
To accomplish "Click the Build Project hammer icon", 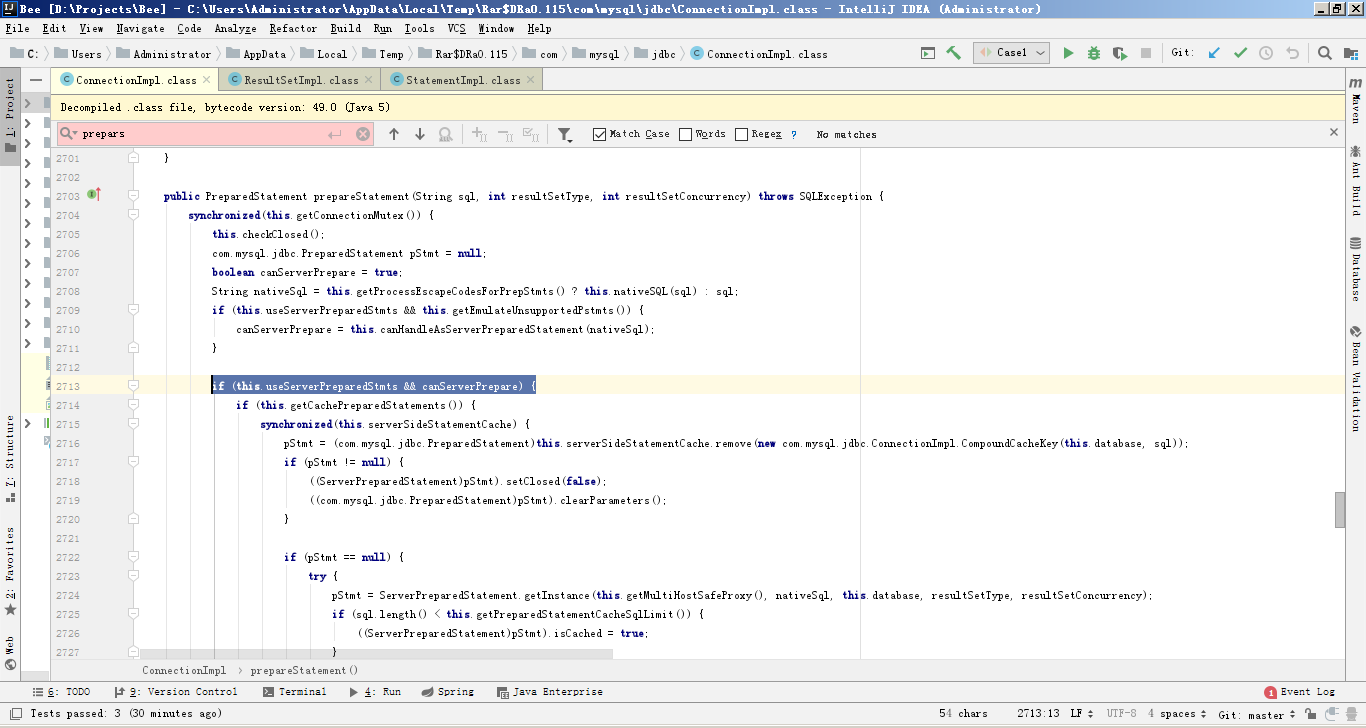I will 954,53.
